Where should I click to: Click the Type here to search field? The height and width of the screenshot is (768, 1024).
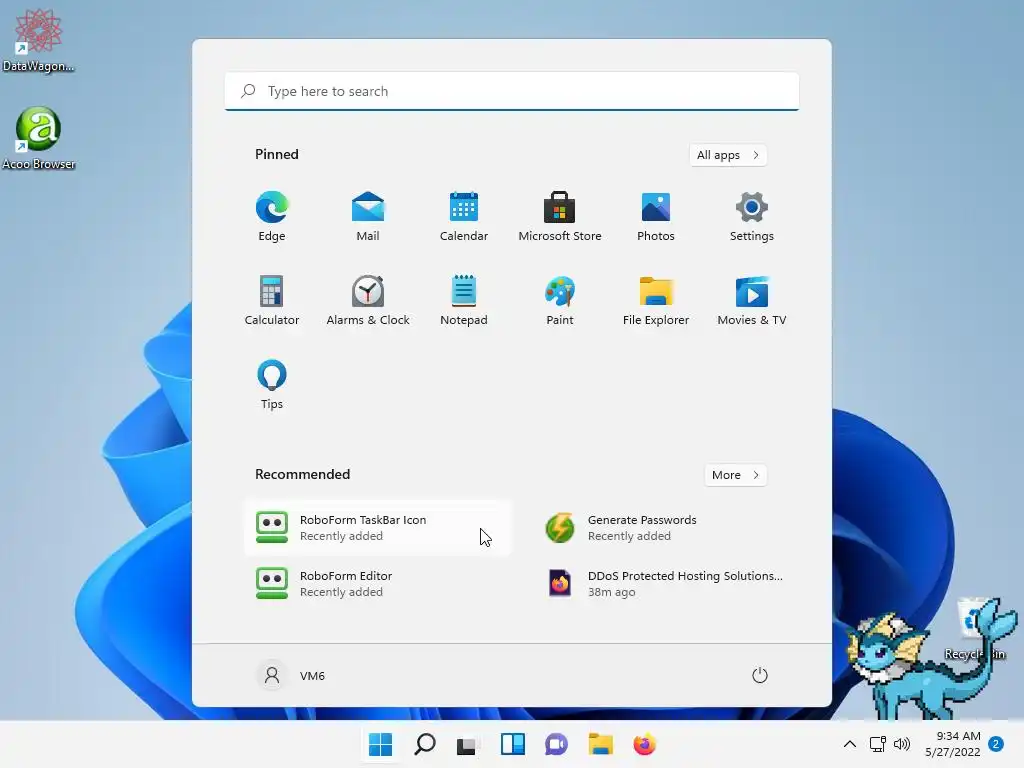tap(512, 91)
